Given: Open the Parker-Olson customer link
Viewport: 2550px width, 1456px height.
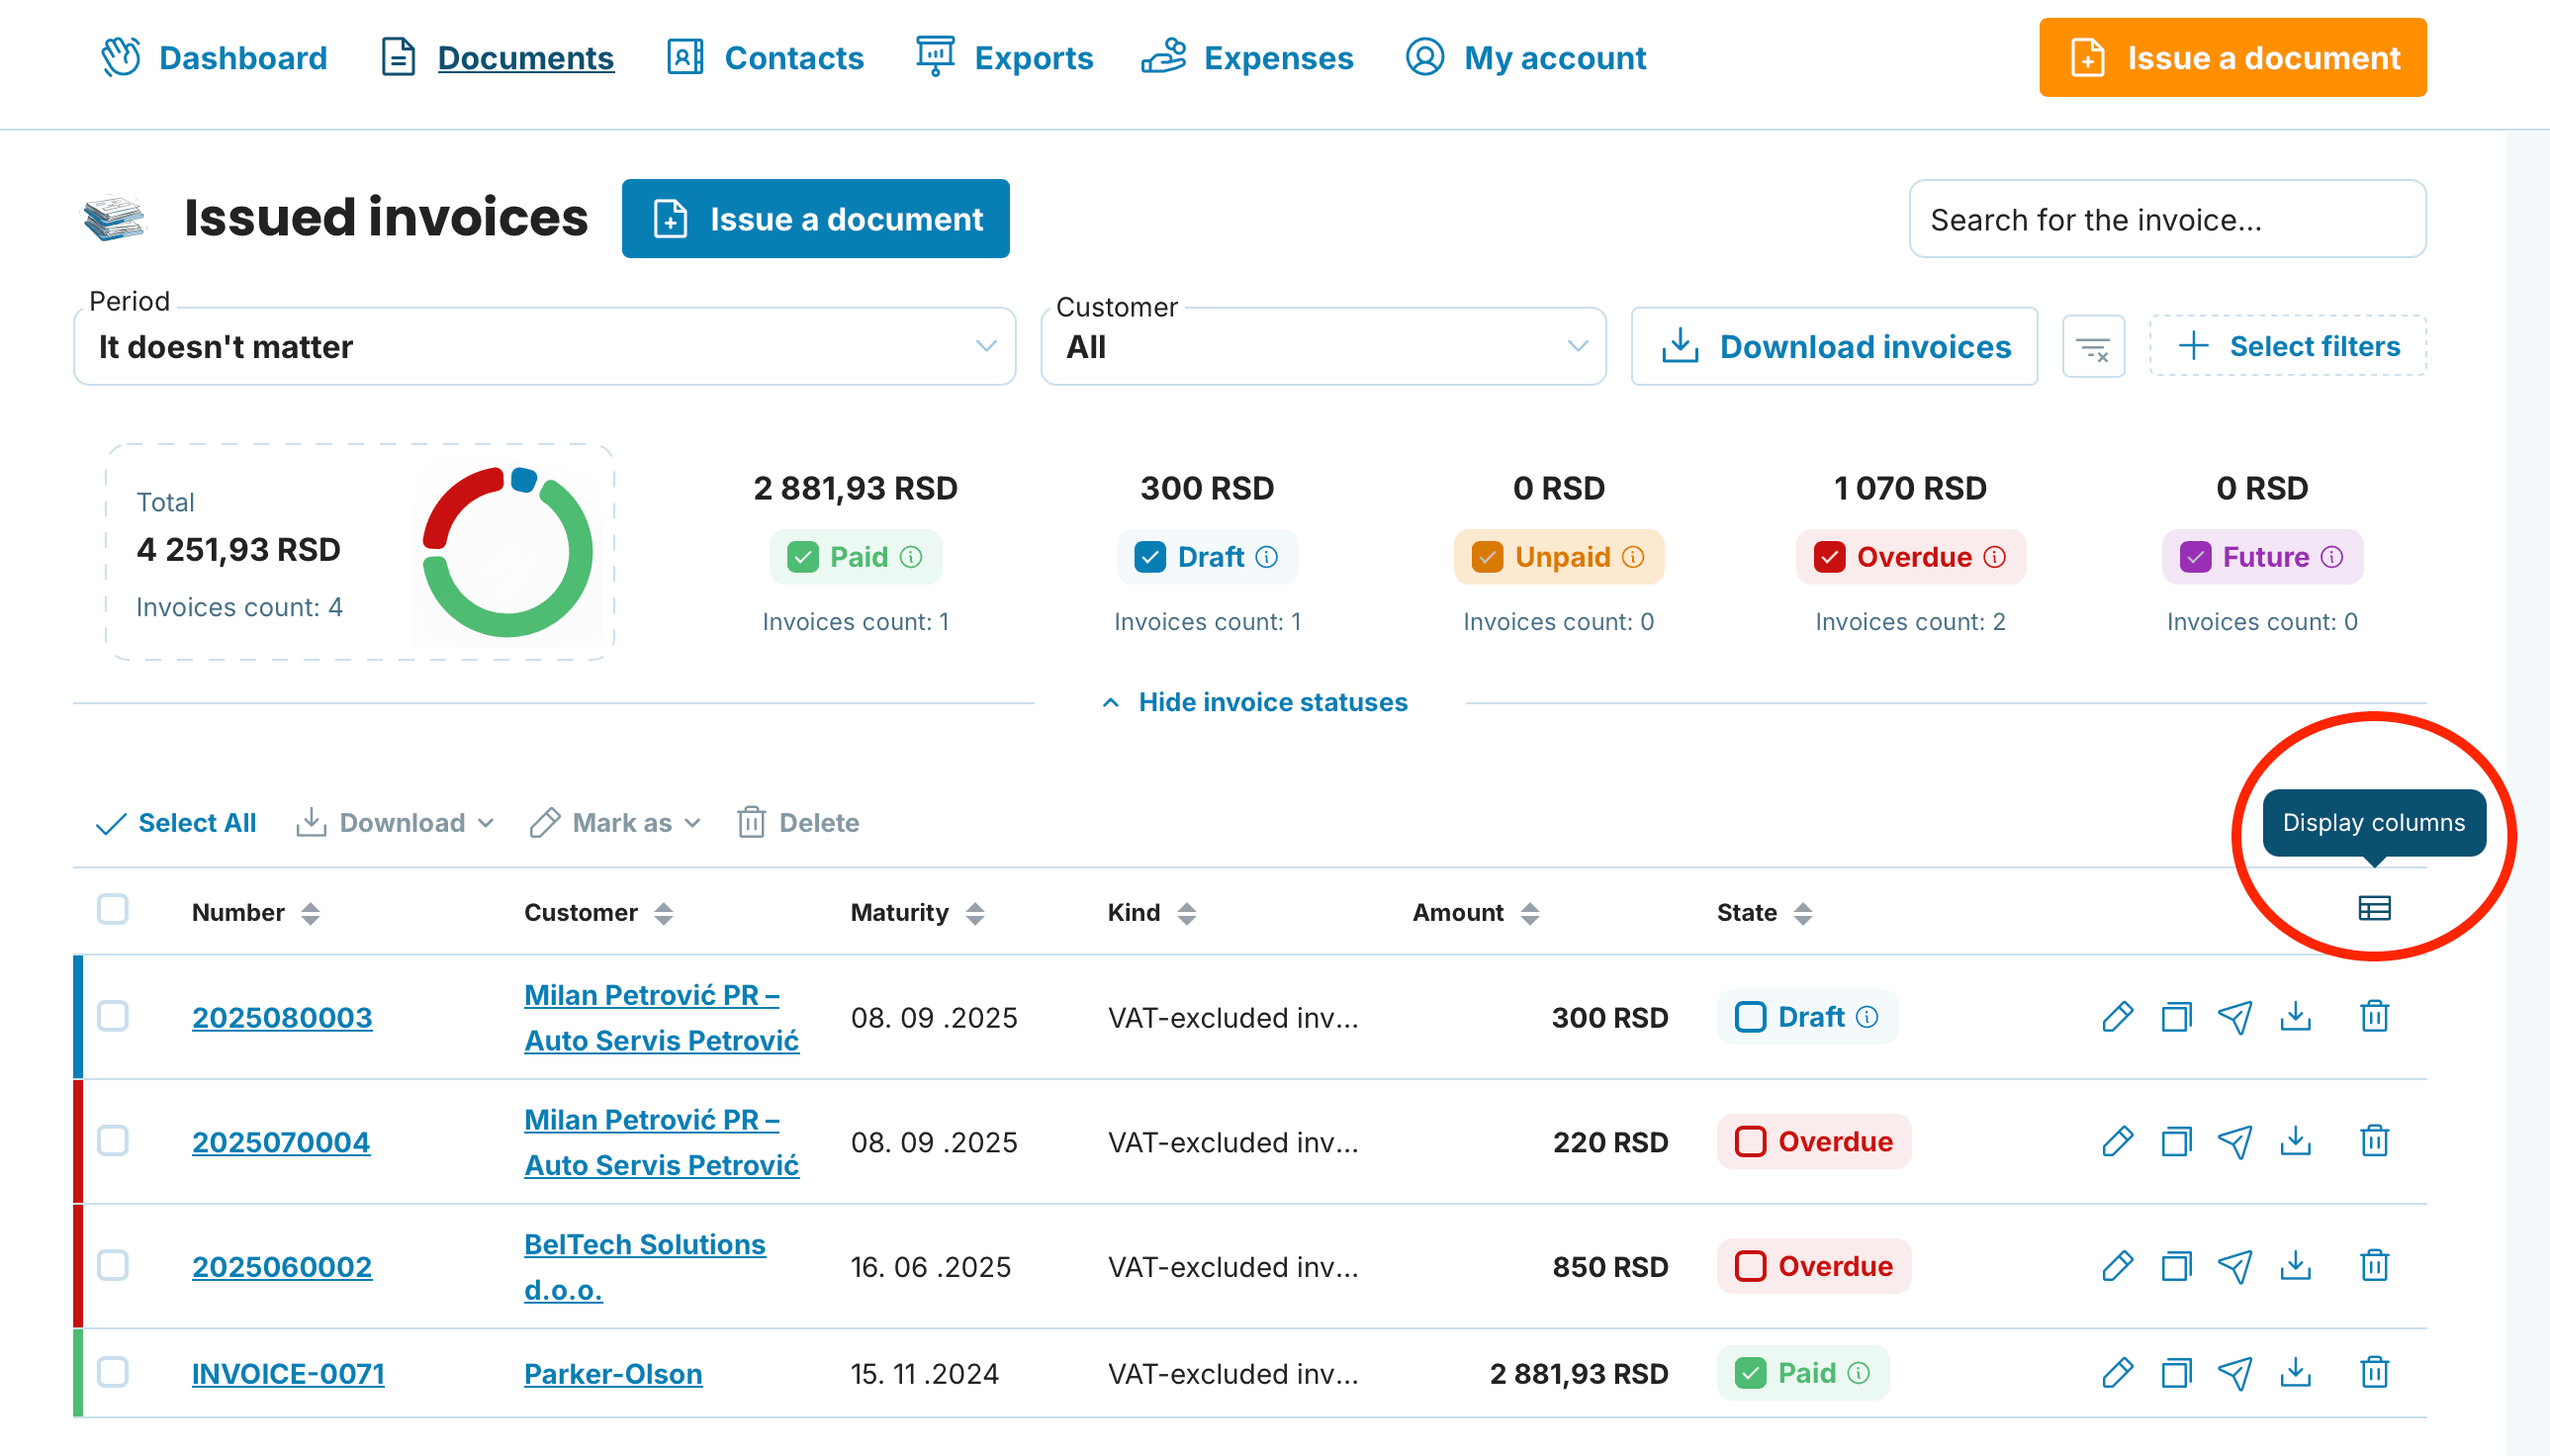Looking at the screenshot, I should click(x=613, y=1374).
